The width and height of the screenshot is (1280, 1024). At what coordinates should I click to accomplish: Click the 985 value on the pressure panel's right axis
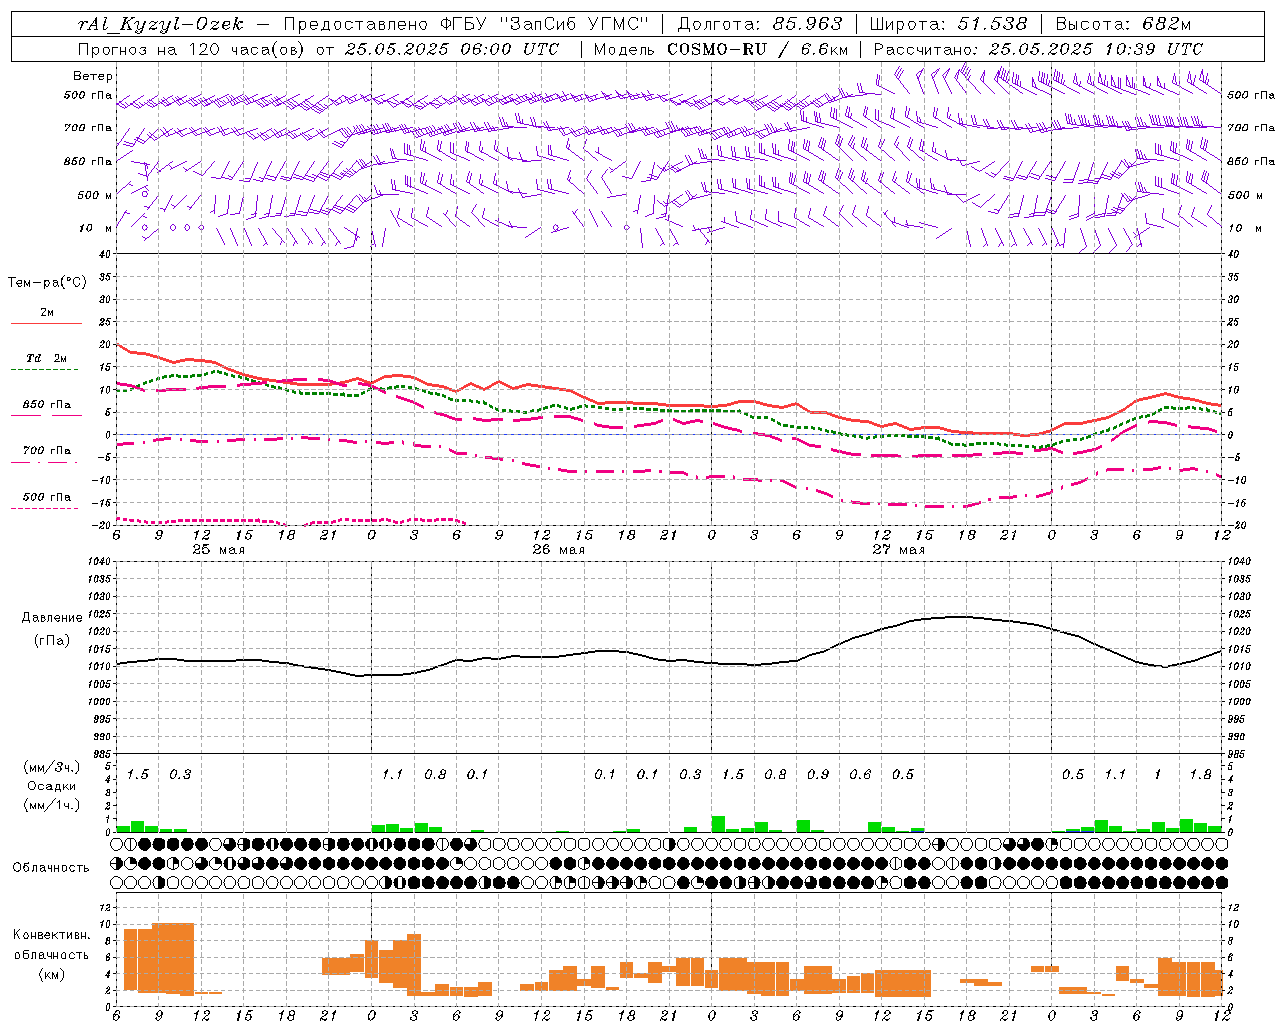coord(1238,754)
